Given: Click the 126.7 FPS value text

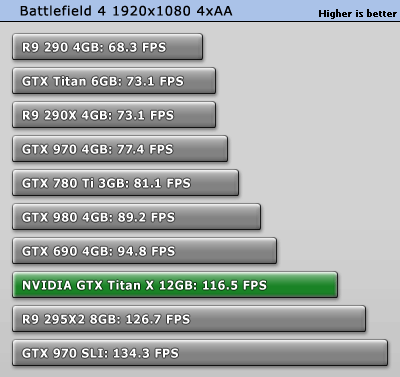Looking at the screenshot, I should click(x=158, y=319).
